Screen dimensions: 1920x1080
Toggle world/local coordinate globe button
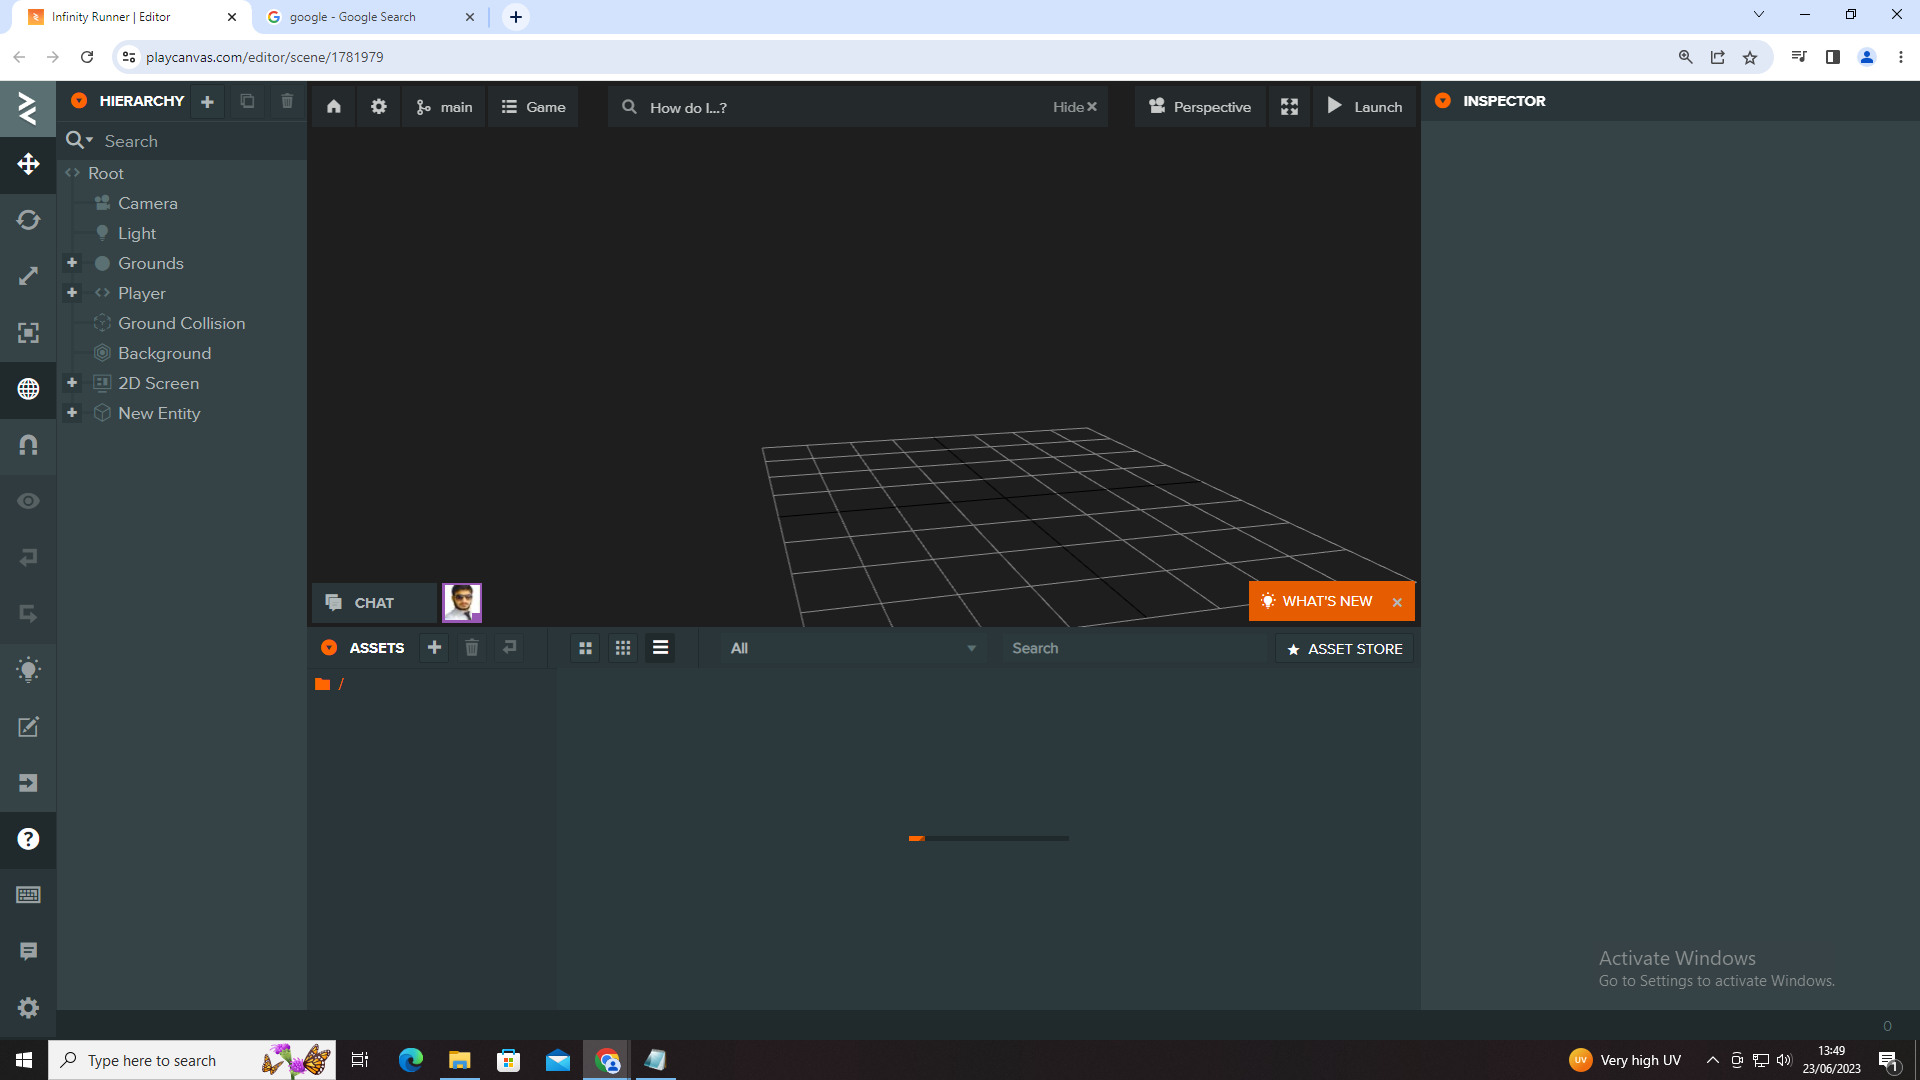(x=28, y=389)
